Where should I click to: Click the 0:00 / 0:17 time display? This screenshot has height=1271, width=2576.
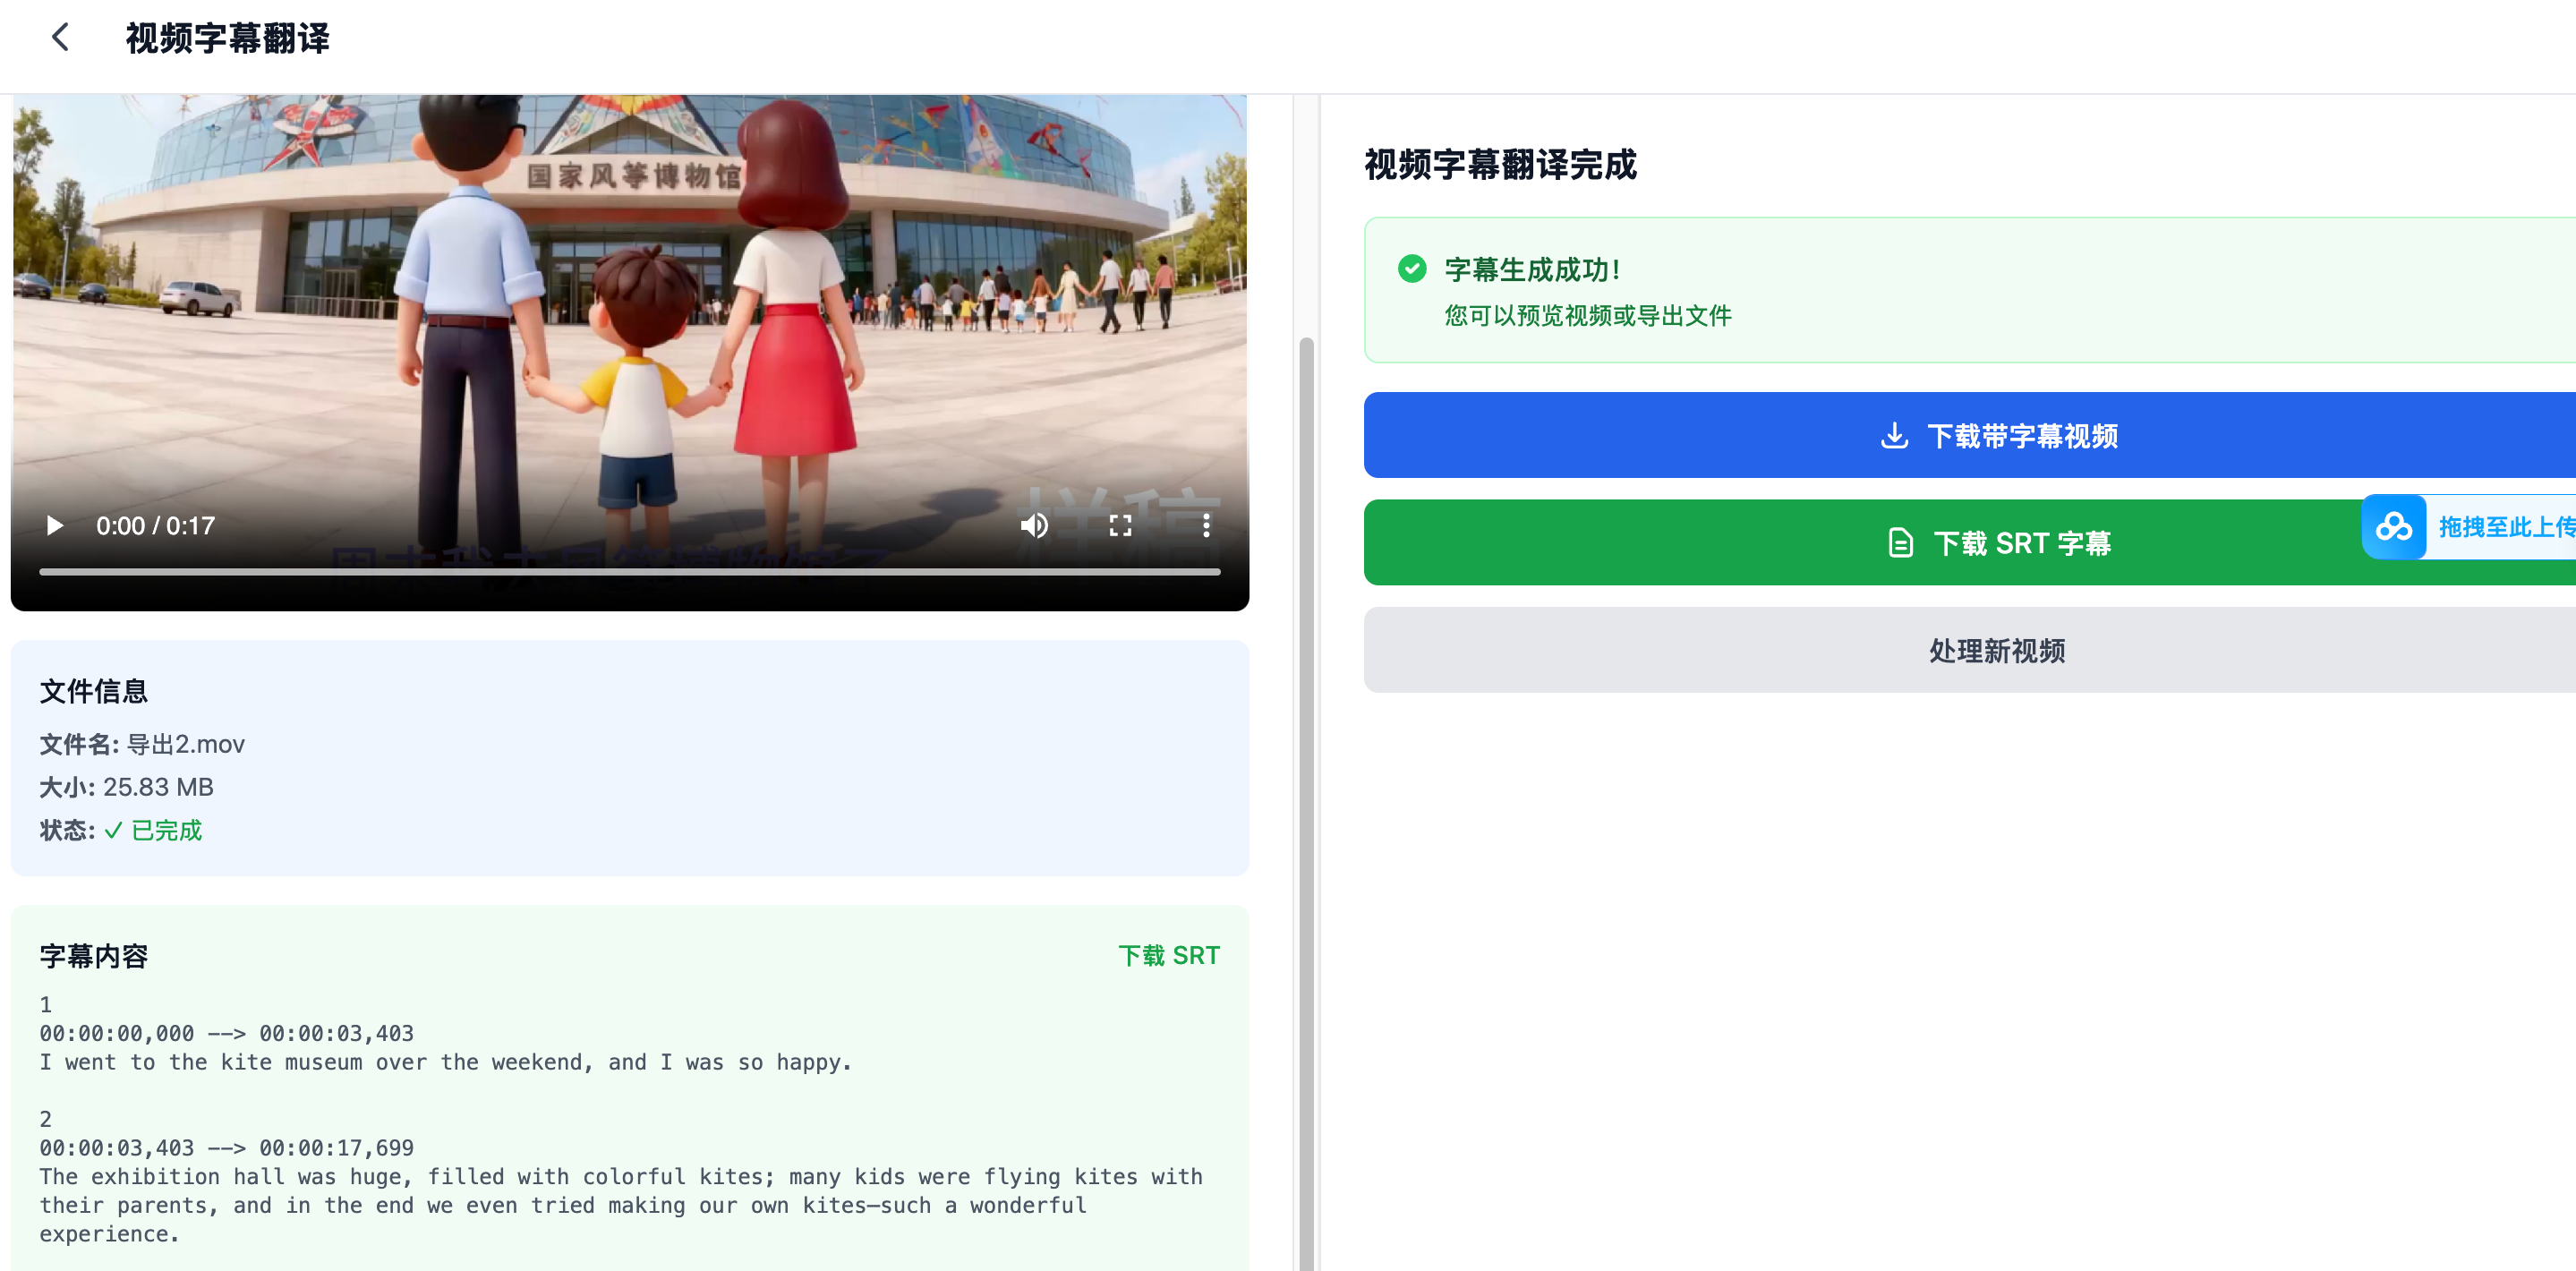155,525
